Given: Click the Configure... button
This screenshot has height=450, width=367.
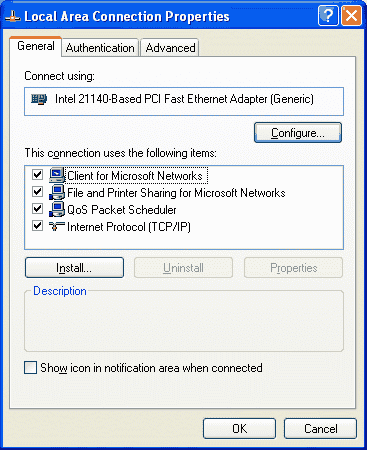Looking at the screenshot, I should [298, 133].
